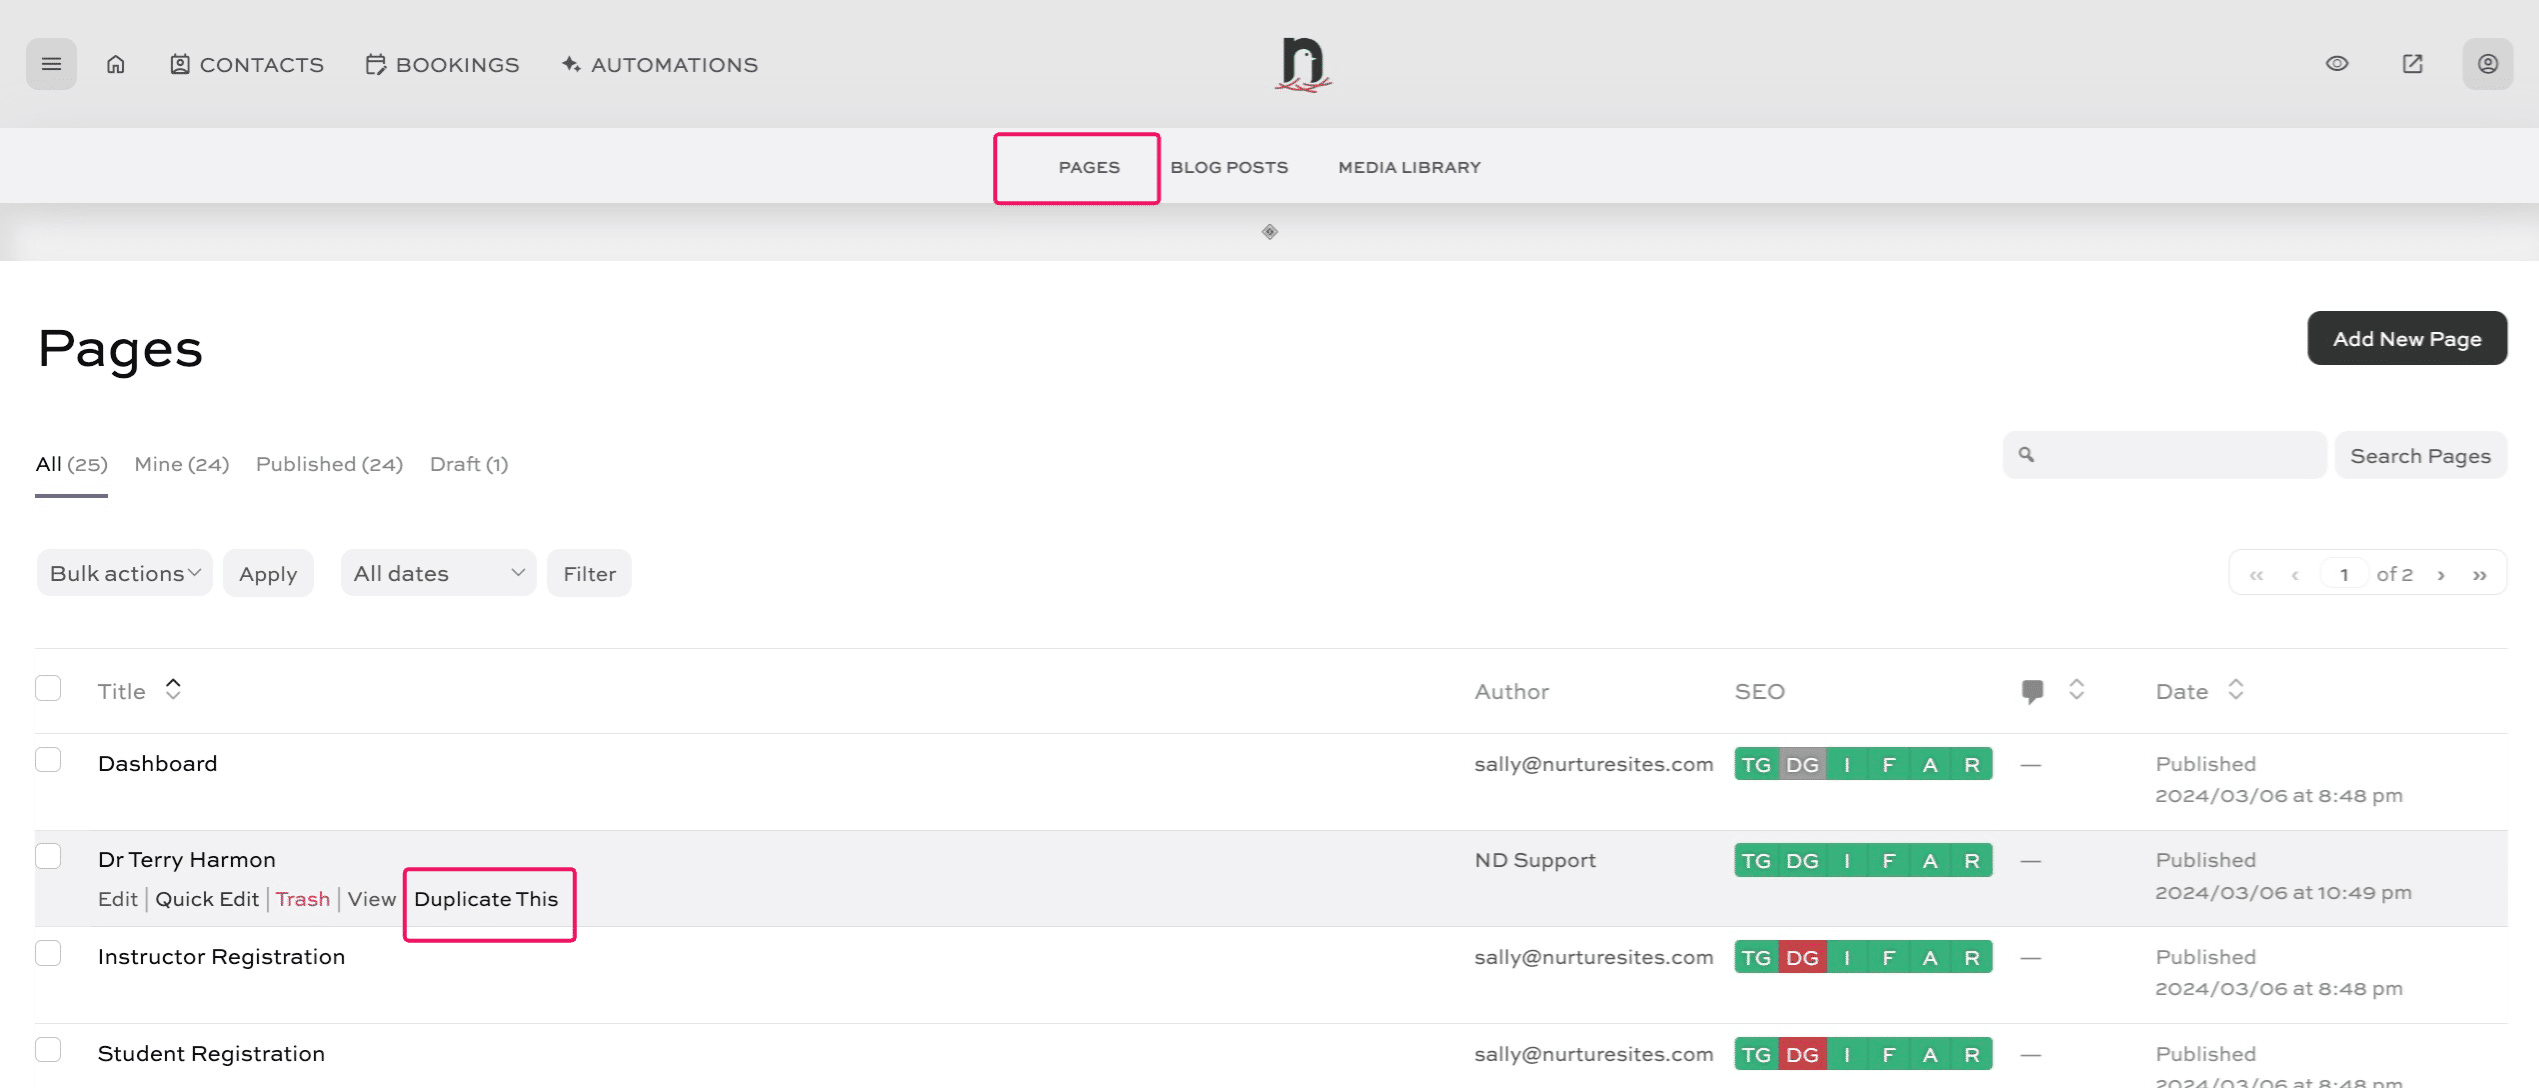Open the hamburger menu icon
2539x1088 pixels.
(51, 64)
